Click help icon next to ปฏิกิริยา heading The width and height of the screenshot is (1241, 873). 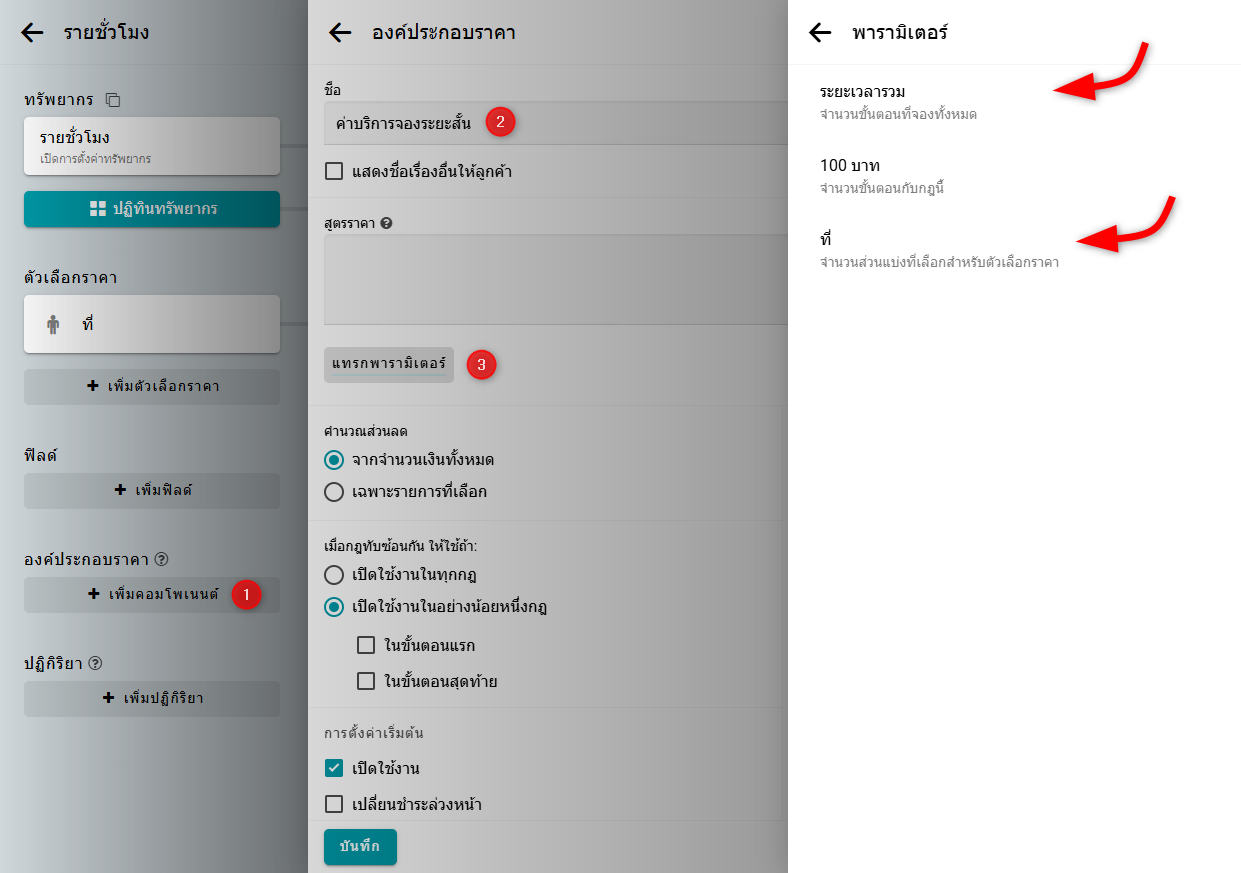[96, 664]
